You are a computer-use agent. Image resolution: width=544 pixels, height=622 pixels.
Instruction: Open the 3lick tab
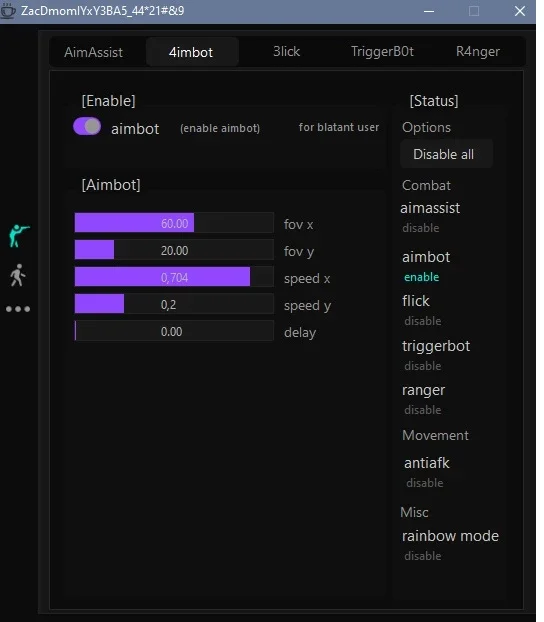[x=286, y=51]
